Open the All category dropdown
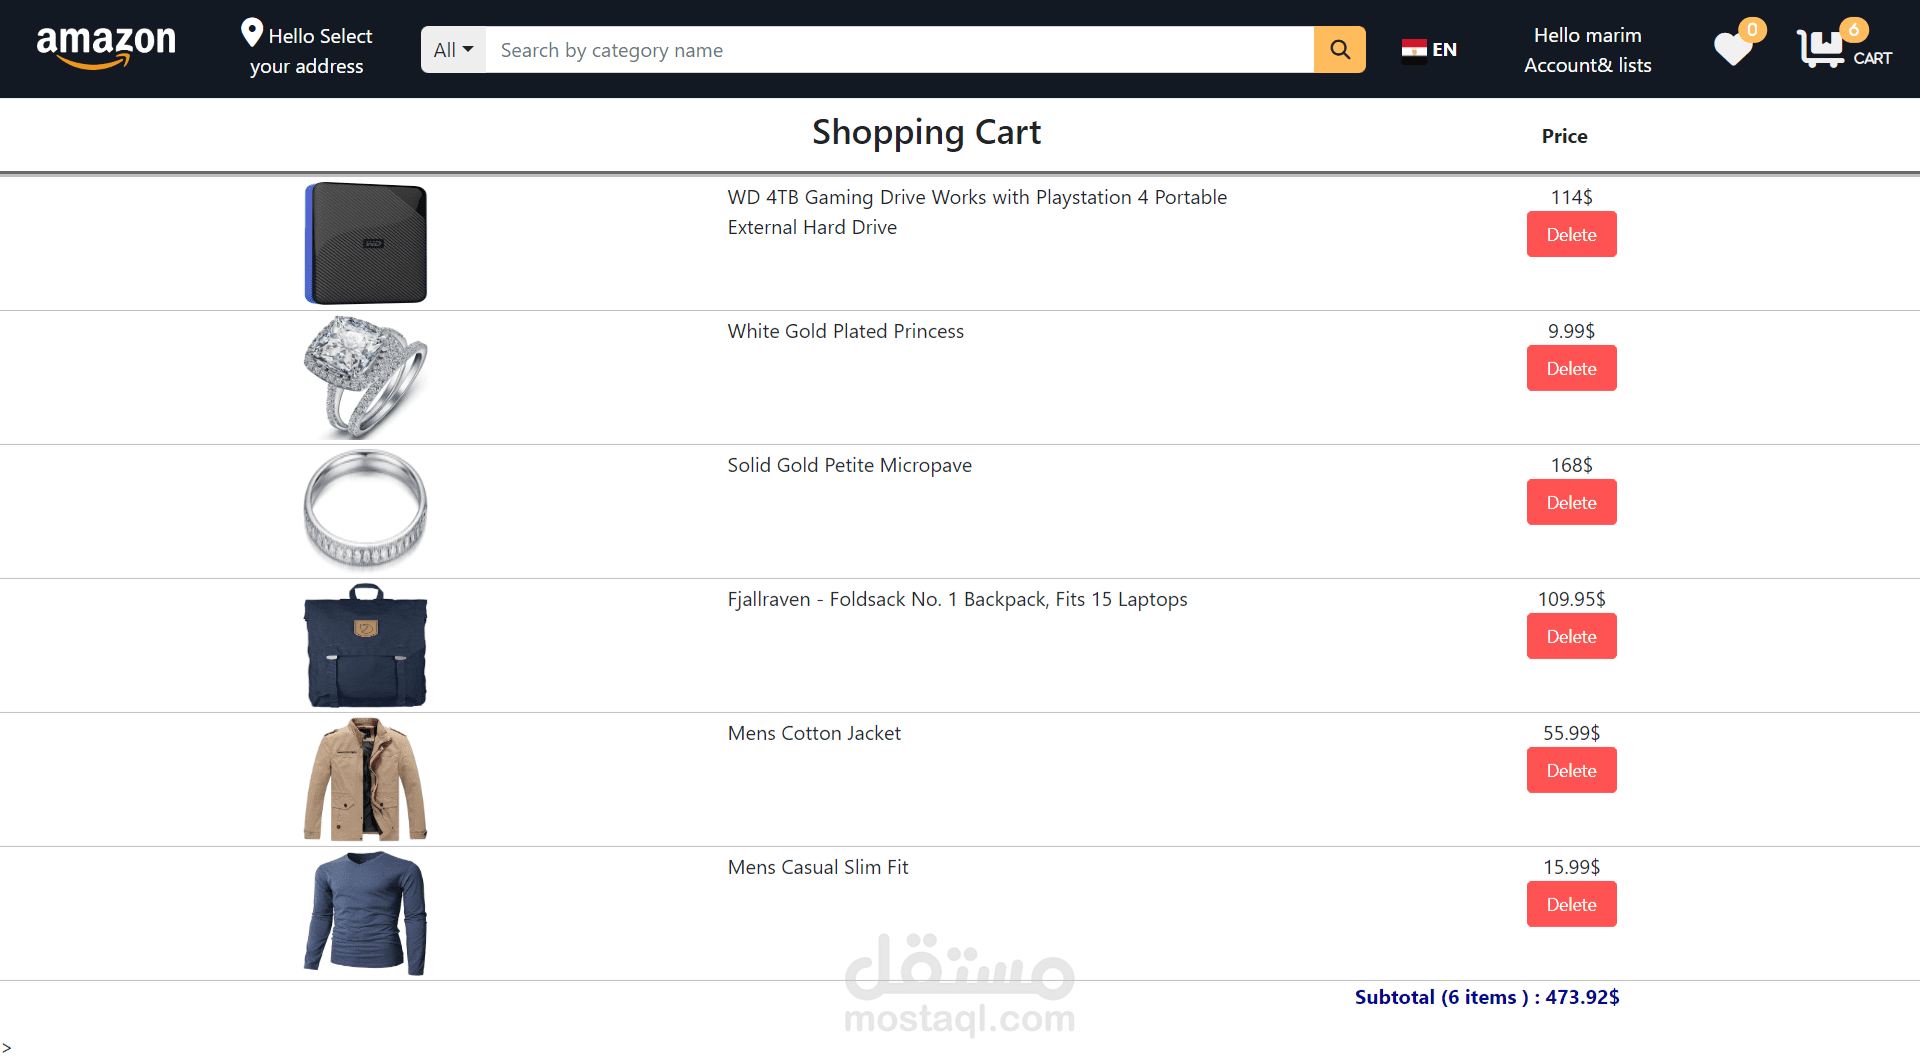The width and height of the screenshot is (1920, 1060). [454, 50]
